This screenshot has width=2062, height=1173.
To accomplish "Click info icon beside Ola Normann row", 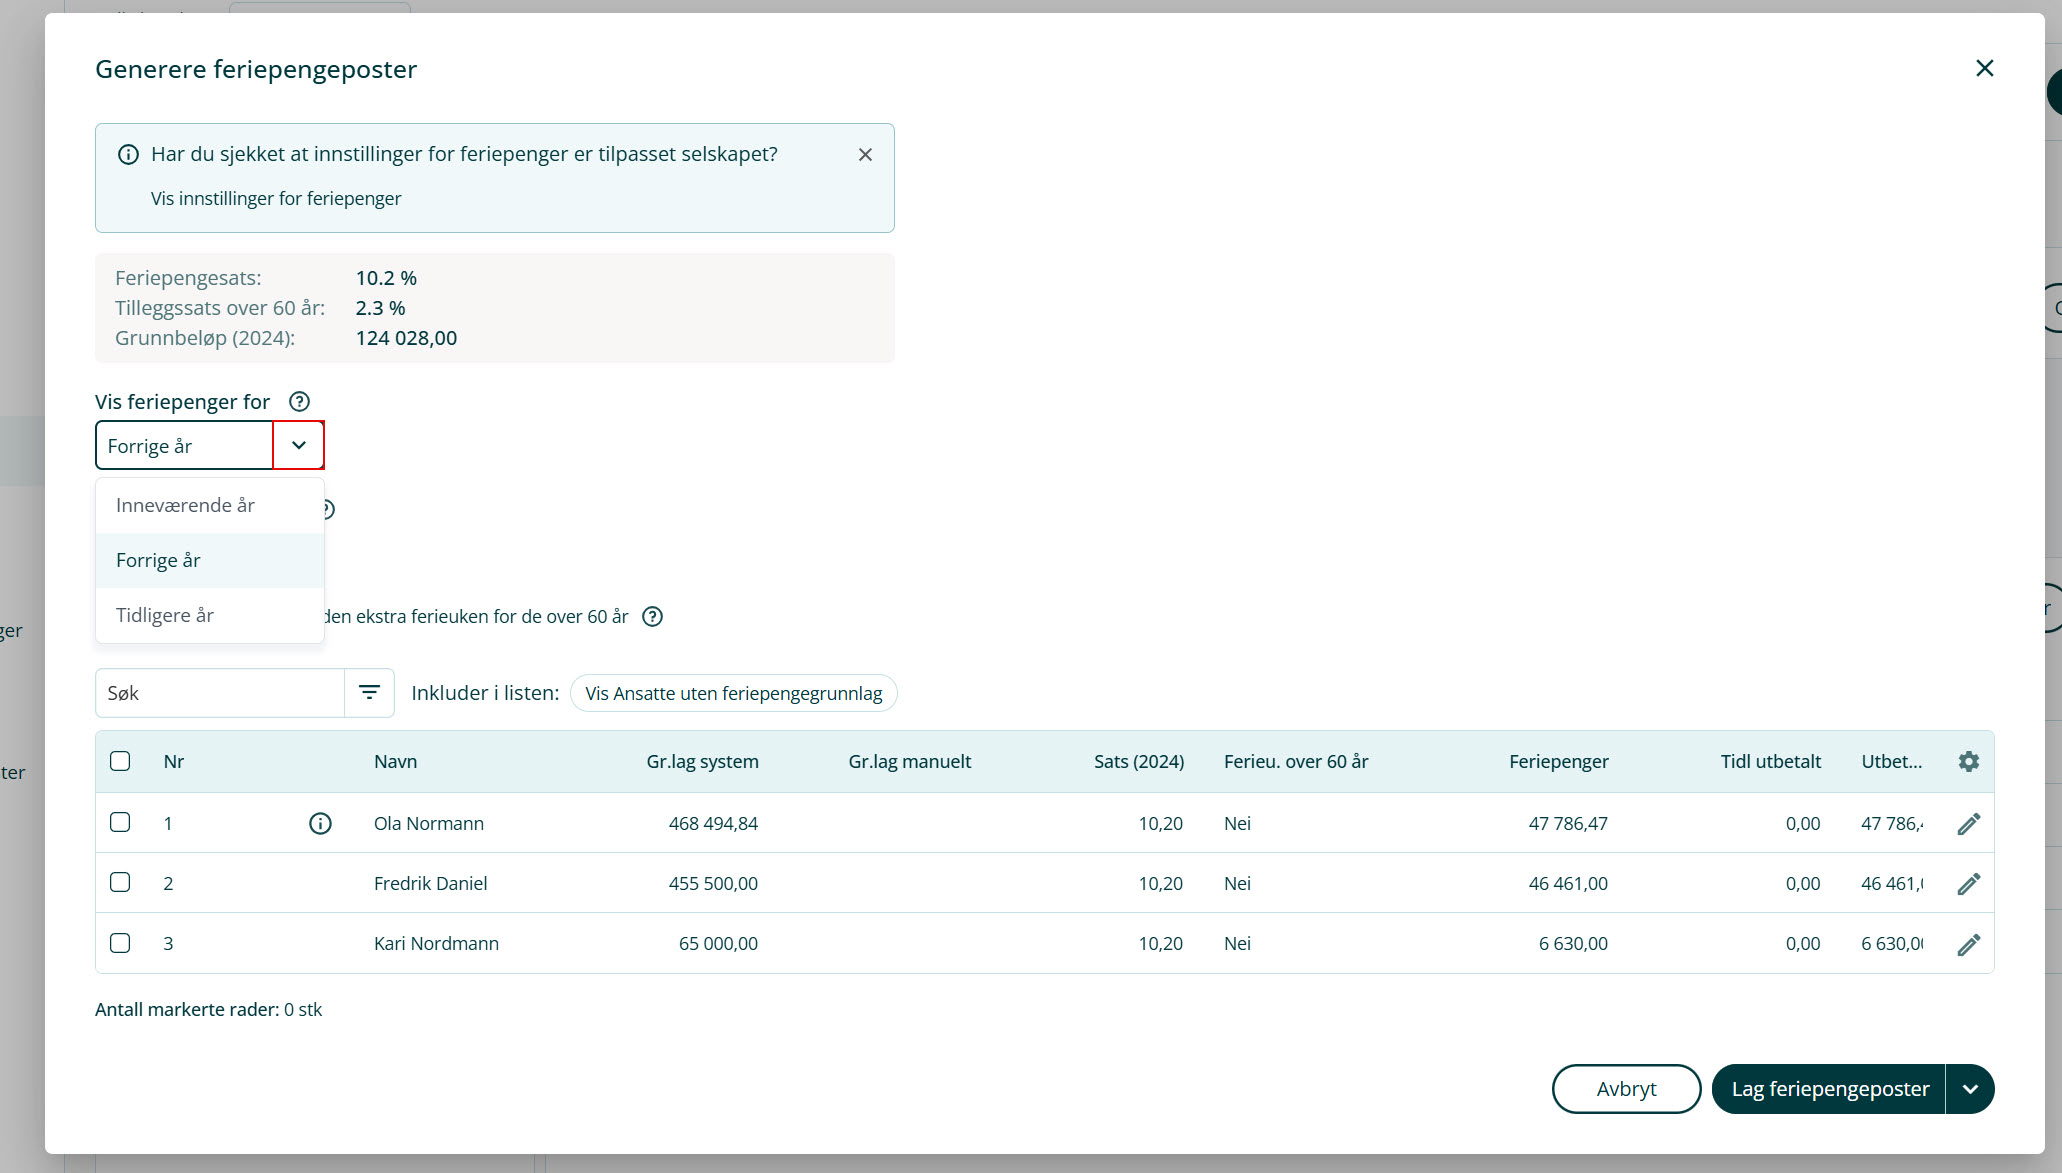I will click(x=320, y=824).
